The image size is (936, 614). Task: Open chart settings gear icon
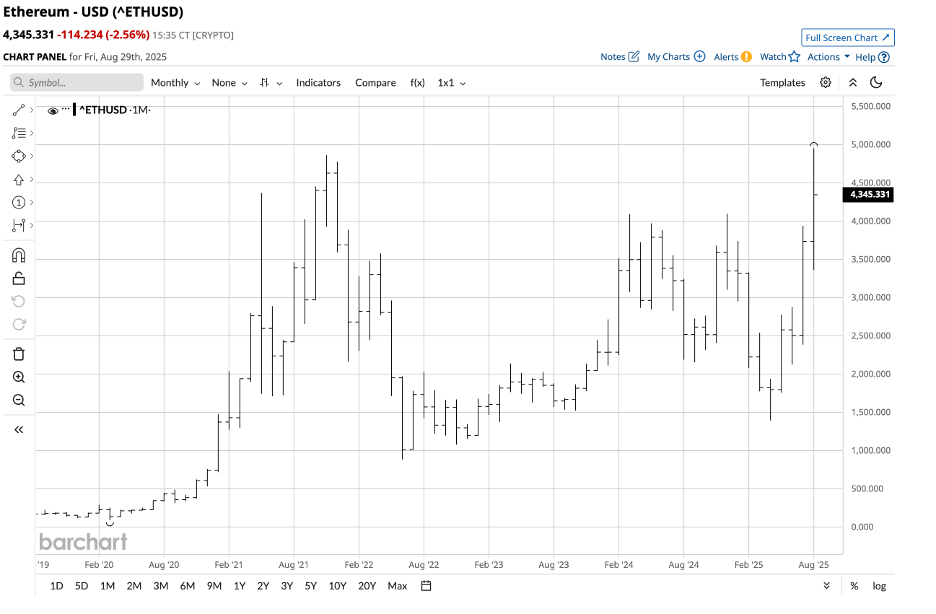(826, 82)
